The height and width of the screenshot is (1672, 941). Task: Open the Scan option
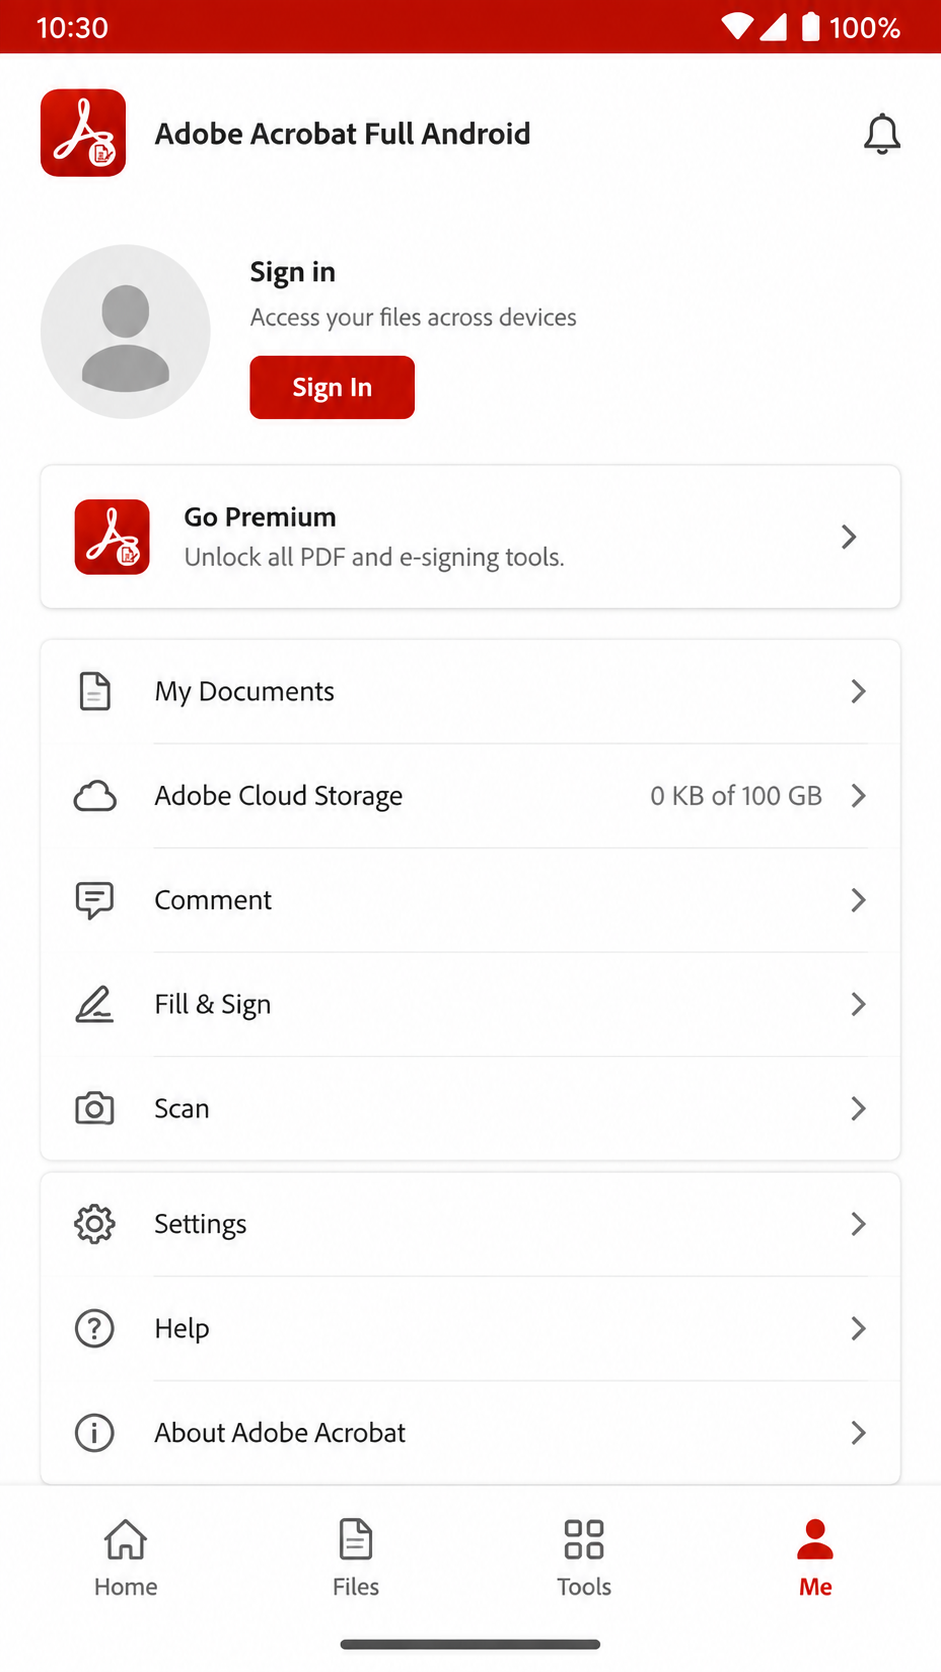[x=470, y=1108]
